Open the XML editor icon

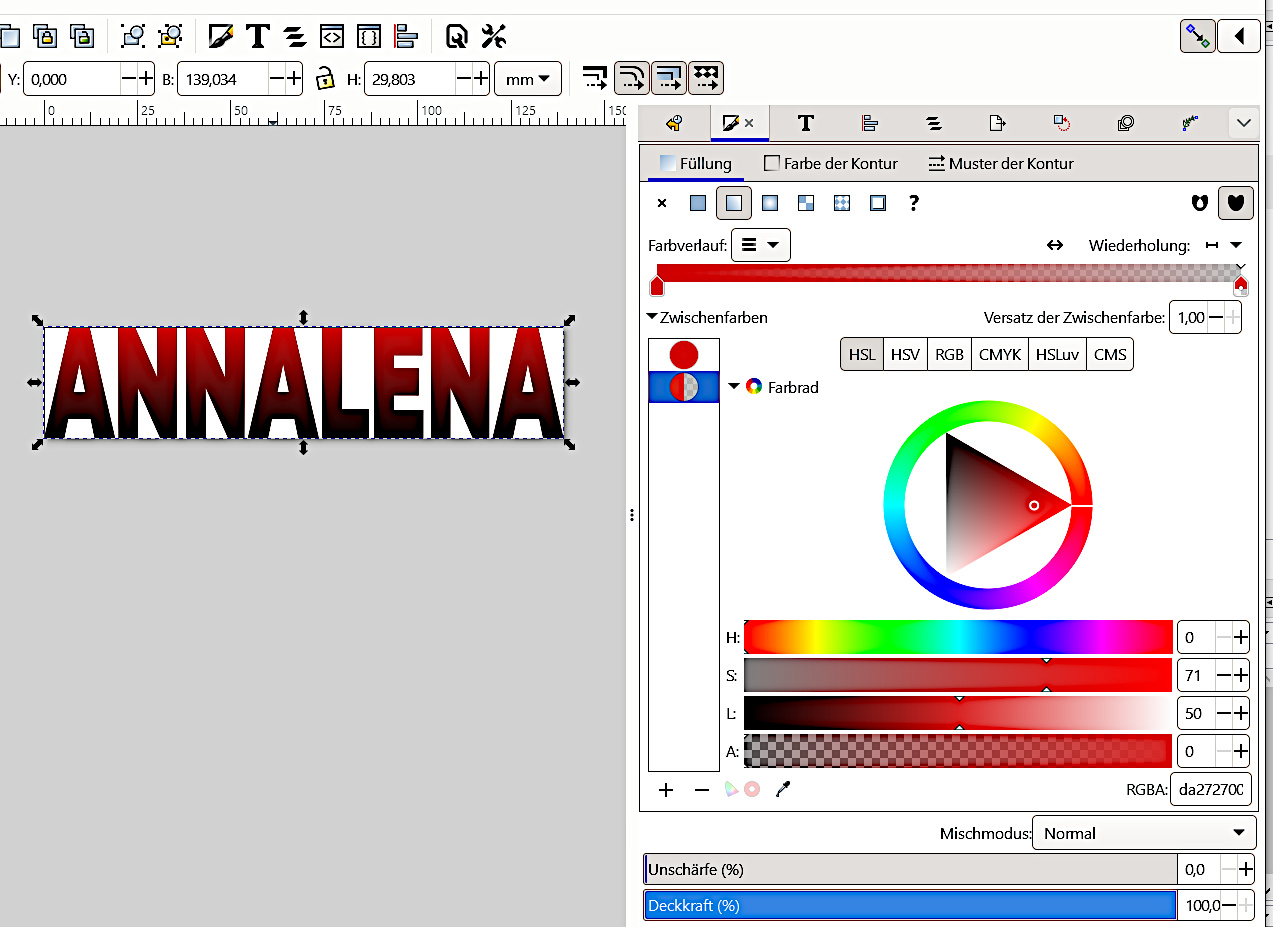(332, 37)
